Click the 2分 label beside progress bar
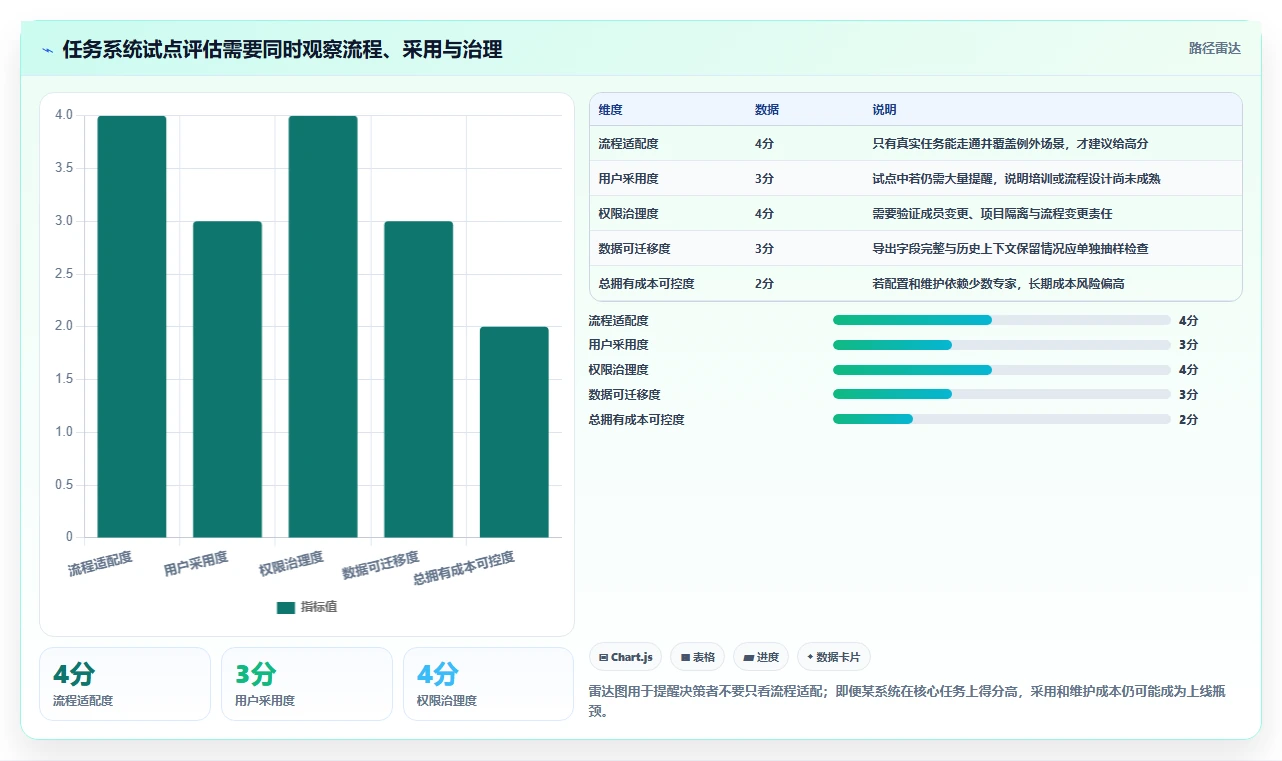The width and height of the screenshot is (1282, 761). (x=1188, y=420)
